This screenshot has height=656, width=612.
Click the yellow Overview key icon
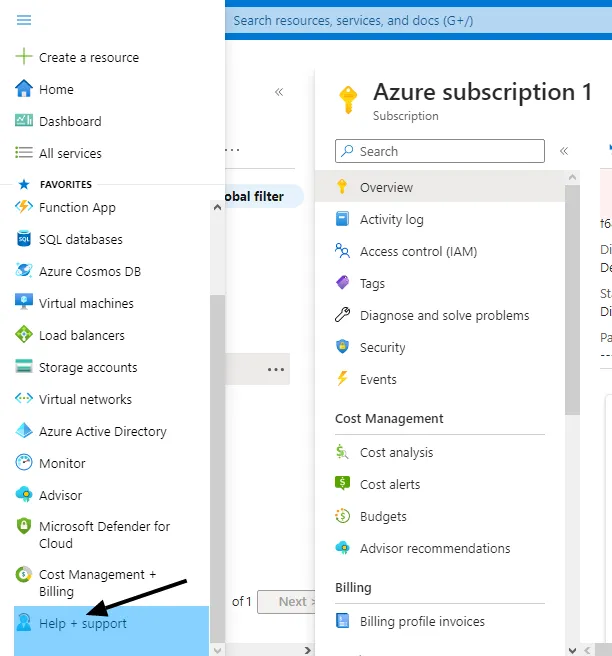[342, 186]
